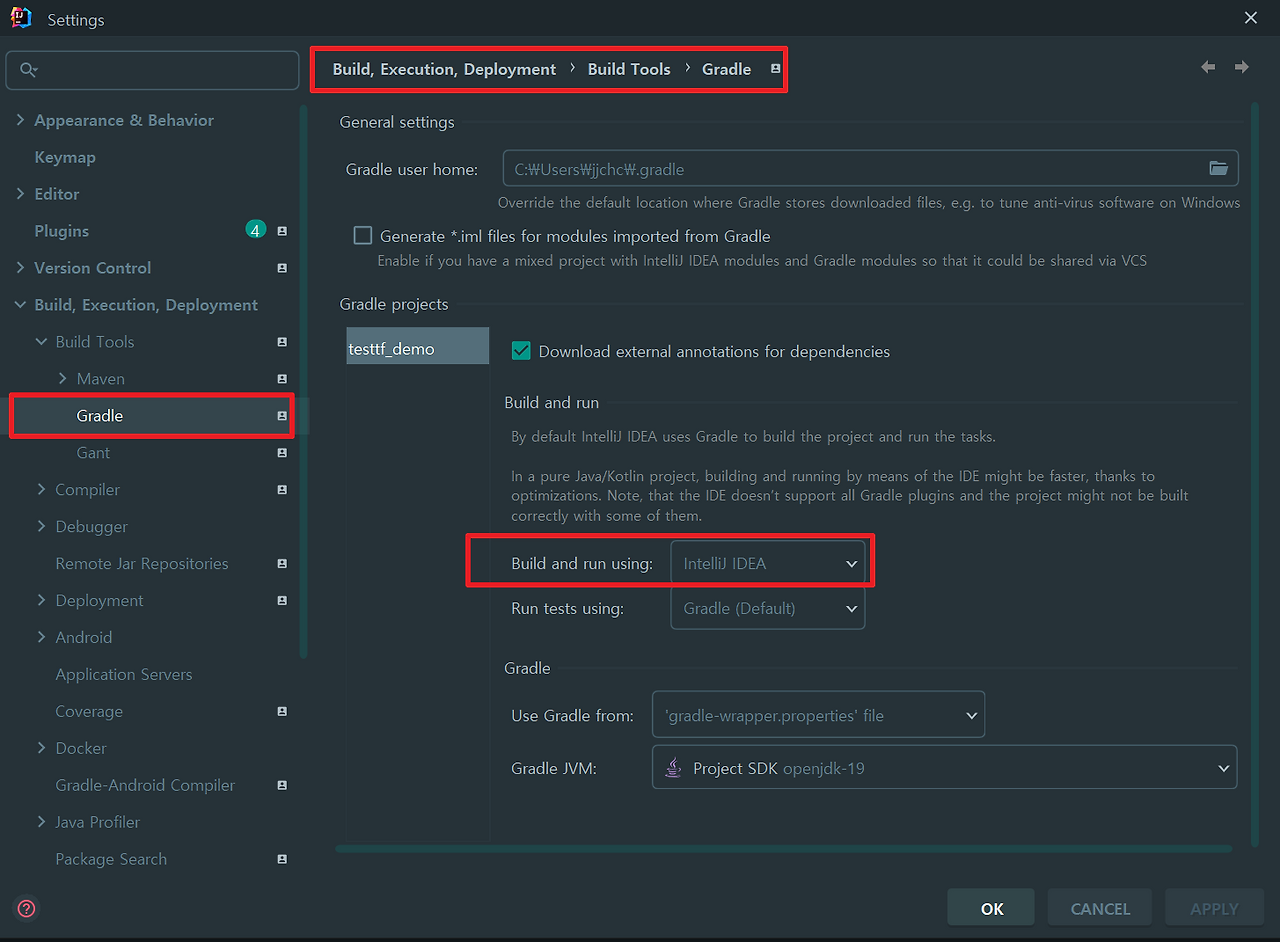Viewport: 1280px width, 942px height.
Task: Click the help question mark icon
Action: 25,908
